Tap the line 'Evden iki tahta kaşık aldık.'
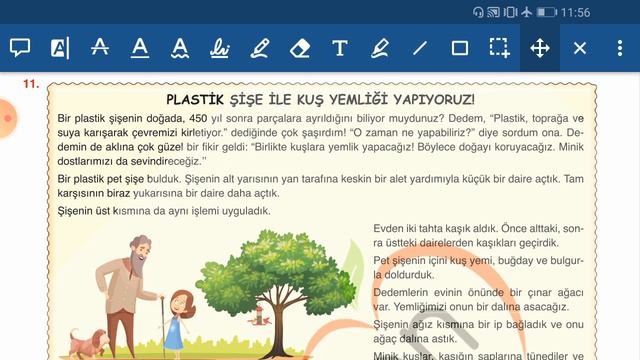The image size is (640, 360). 436,228
